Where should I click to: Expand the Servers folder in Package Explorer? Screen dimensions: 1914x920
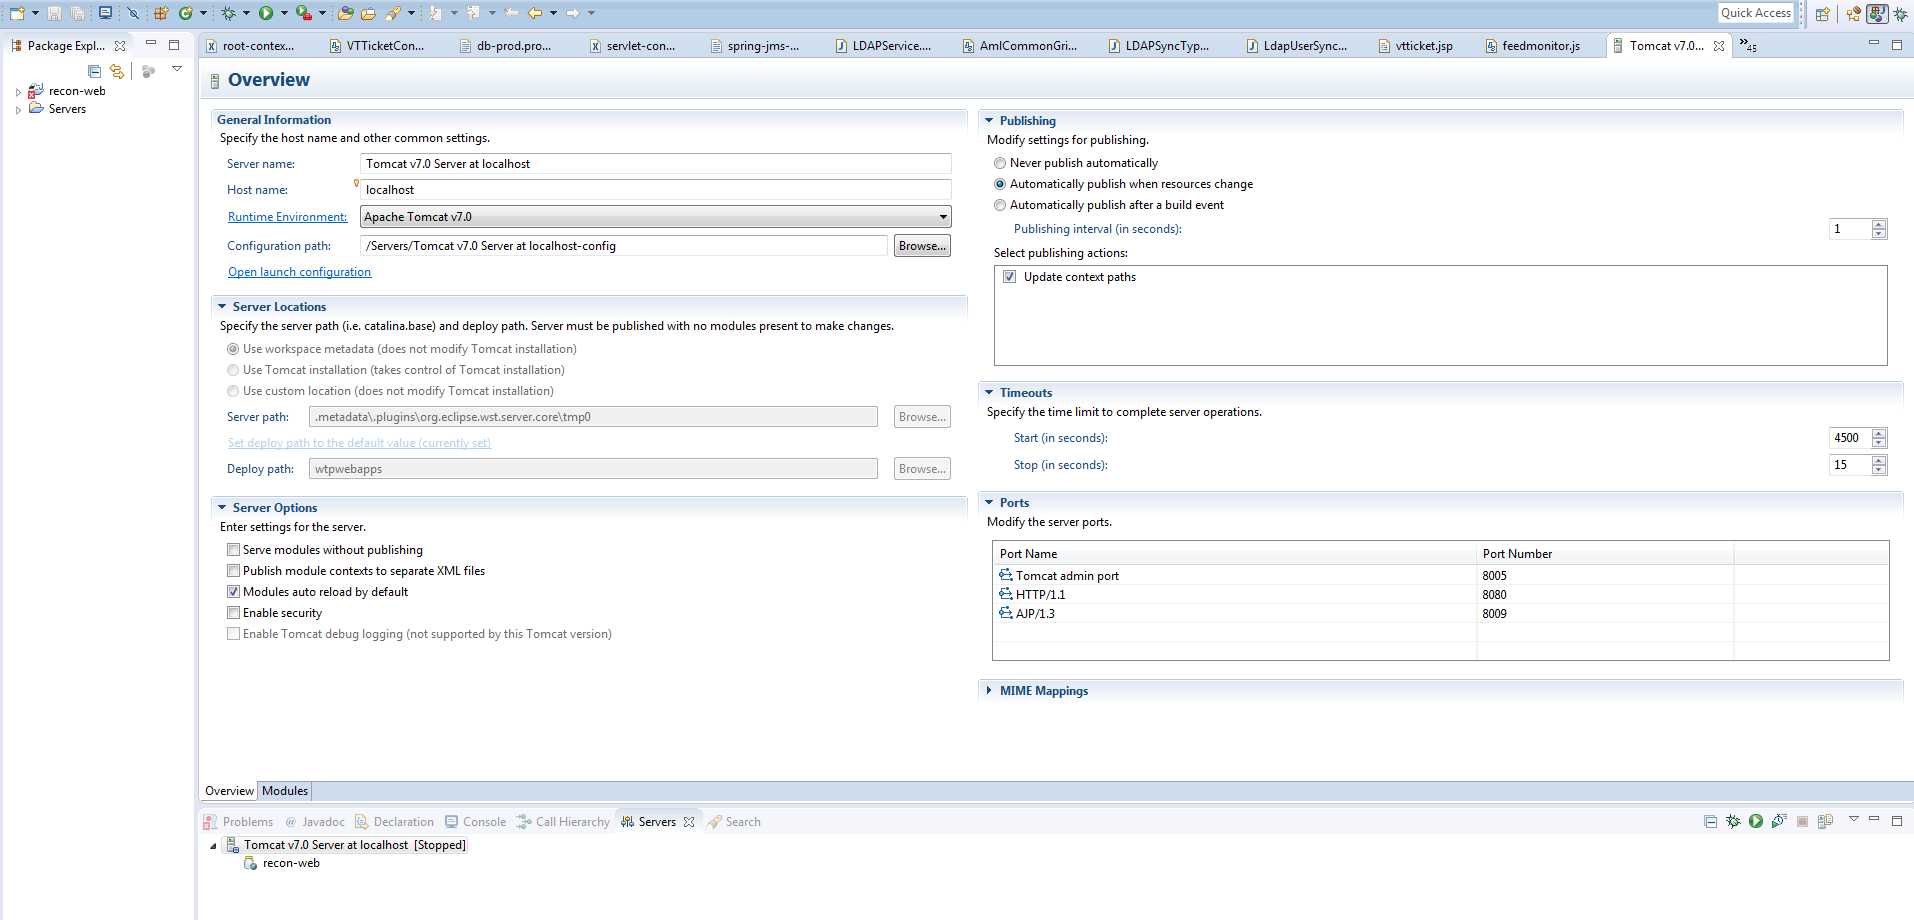pyautogui.click(x=18, y=110)
